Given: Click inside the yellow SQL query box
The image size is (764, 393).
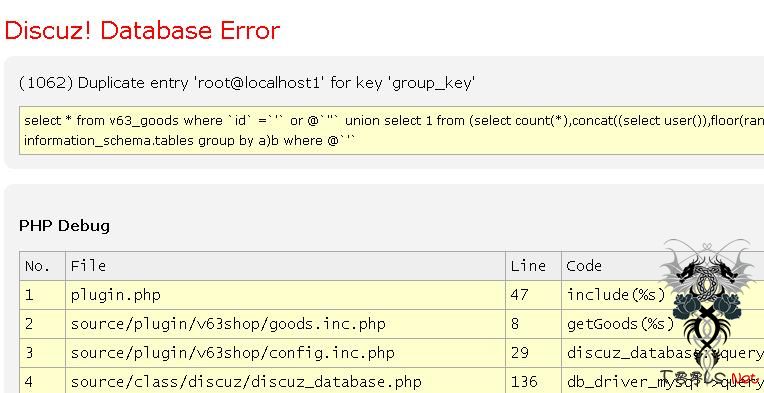Looking at the screenshot, I should [391, 131].
